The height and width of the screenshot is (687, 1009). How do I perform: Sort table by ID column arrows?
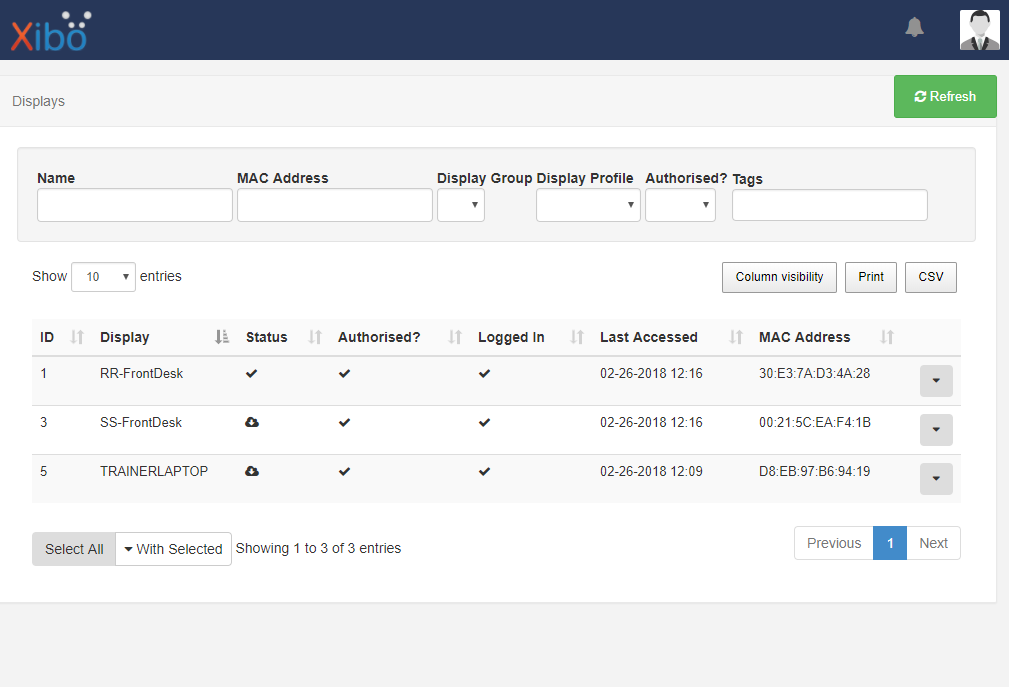[x=77, y=337]
